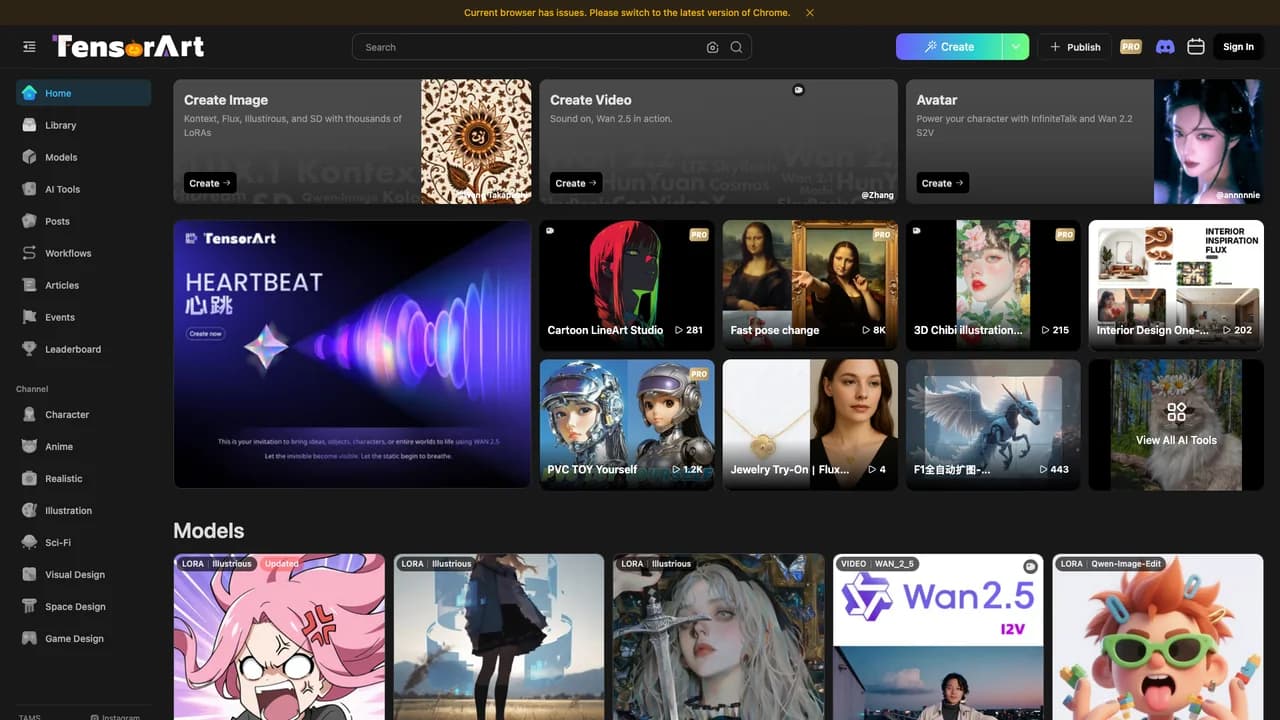Select the Illustration channel
The width and height of the screenshot is (1280, 720).
(x=83, y=510)
